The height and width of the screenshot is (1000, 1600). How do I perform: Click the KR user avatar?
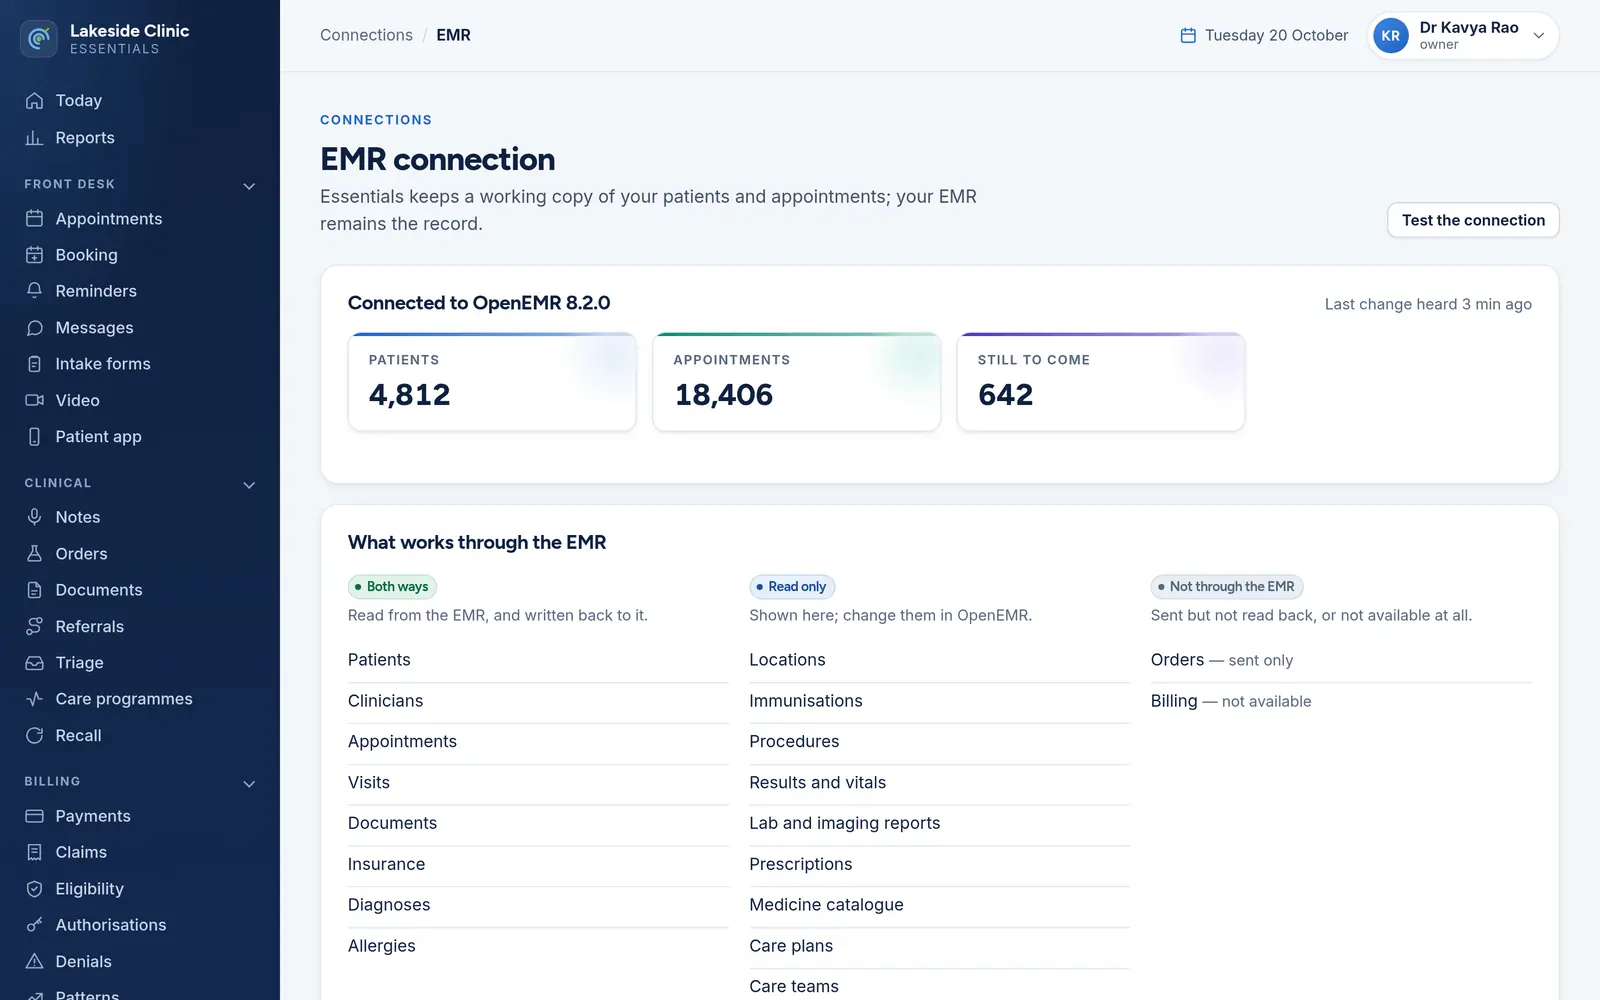(1391, 36)
